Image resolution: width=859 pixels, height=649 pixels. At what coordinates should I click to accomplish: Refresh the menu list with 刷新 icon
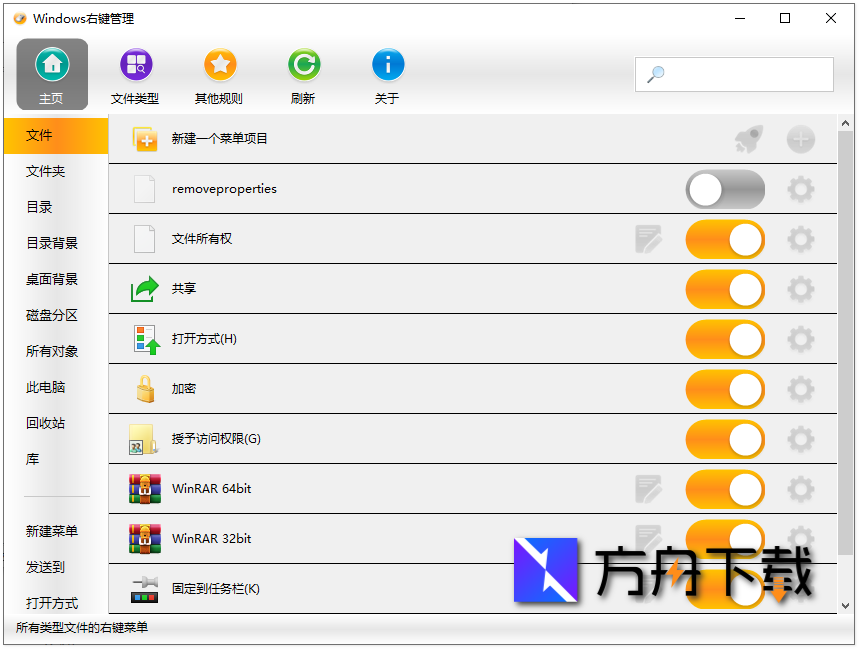[303, 66]
